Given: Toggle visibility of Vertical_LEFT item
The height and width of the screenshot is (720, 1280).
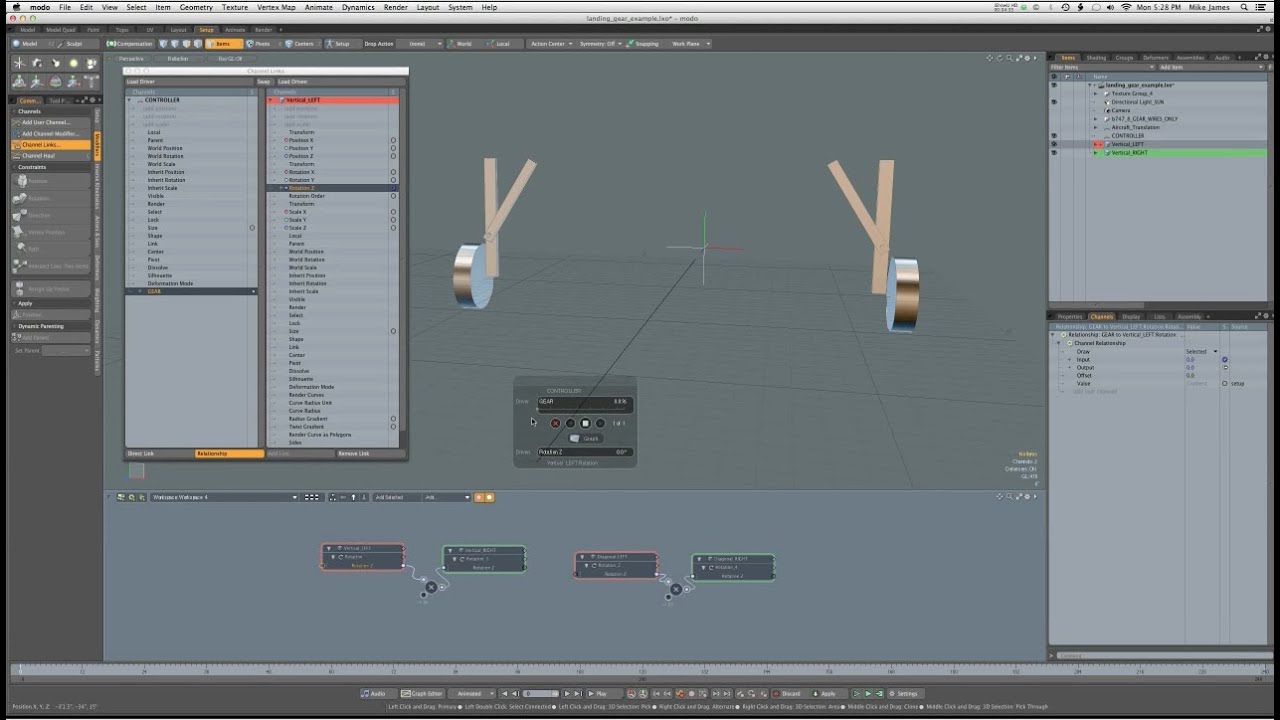Looking at the screenshot, I should (x=1054, y=144).
